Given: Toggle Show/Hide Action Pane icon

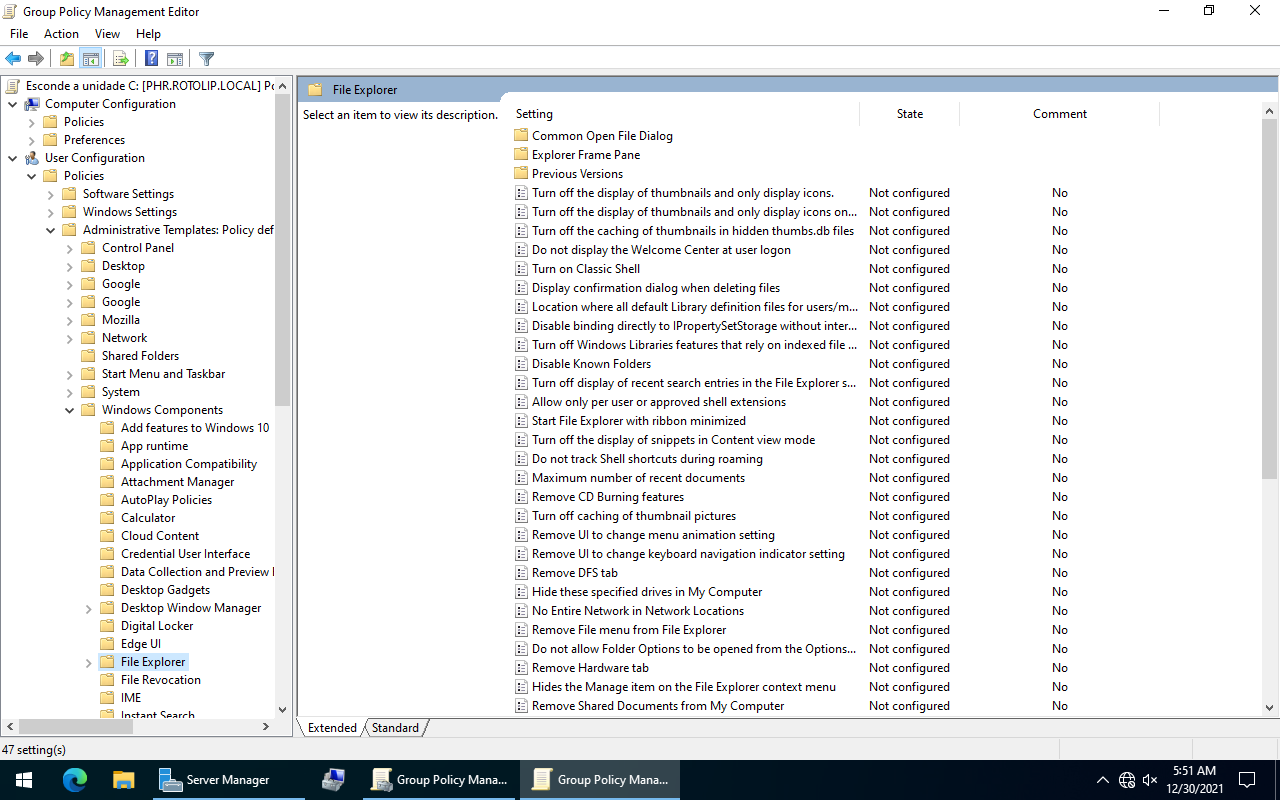Looking at the screenshot, I should 175,59.
